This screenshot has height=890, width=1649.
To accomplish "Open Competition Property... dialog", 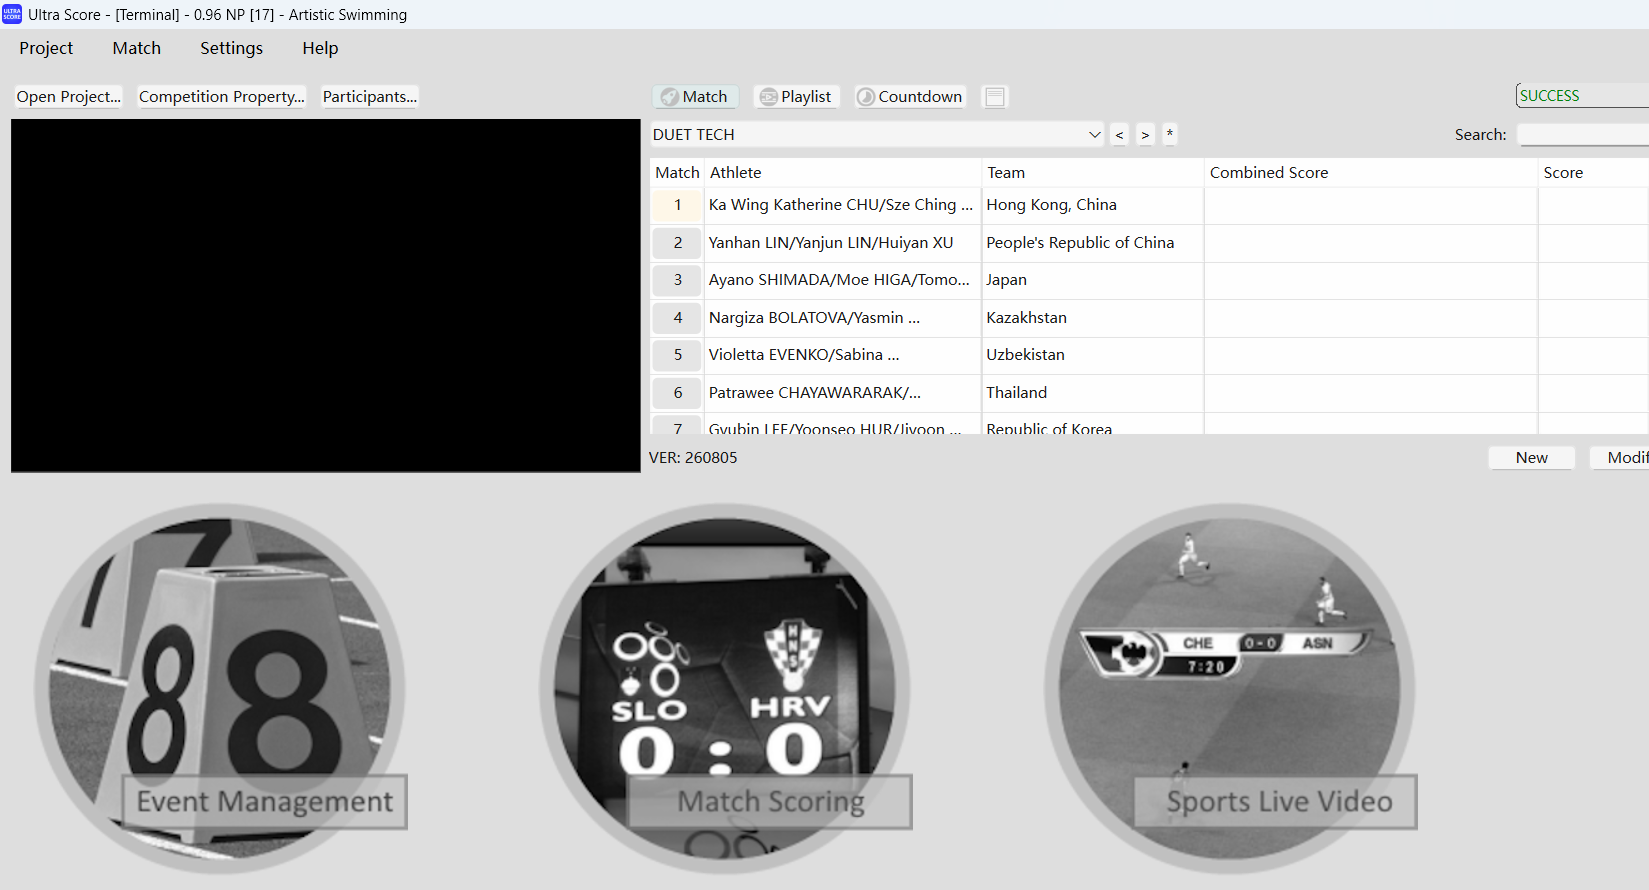I will pyautogui.click(x=221, y=97).
